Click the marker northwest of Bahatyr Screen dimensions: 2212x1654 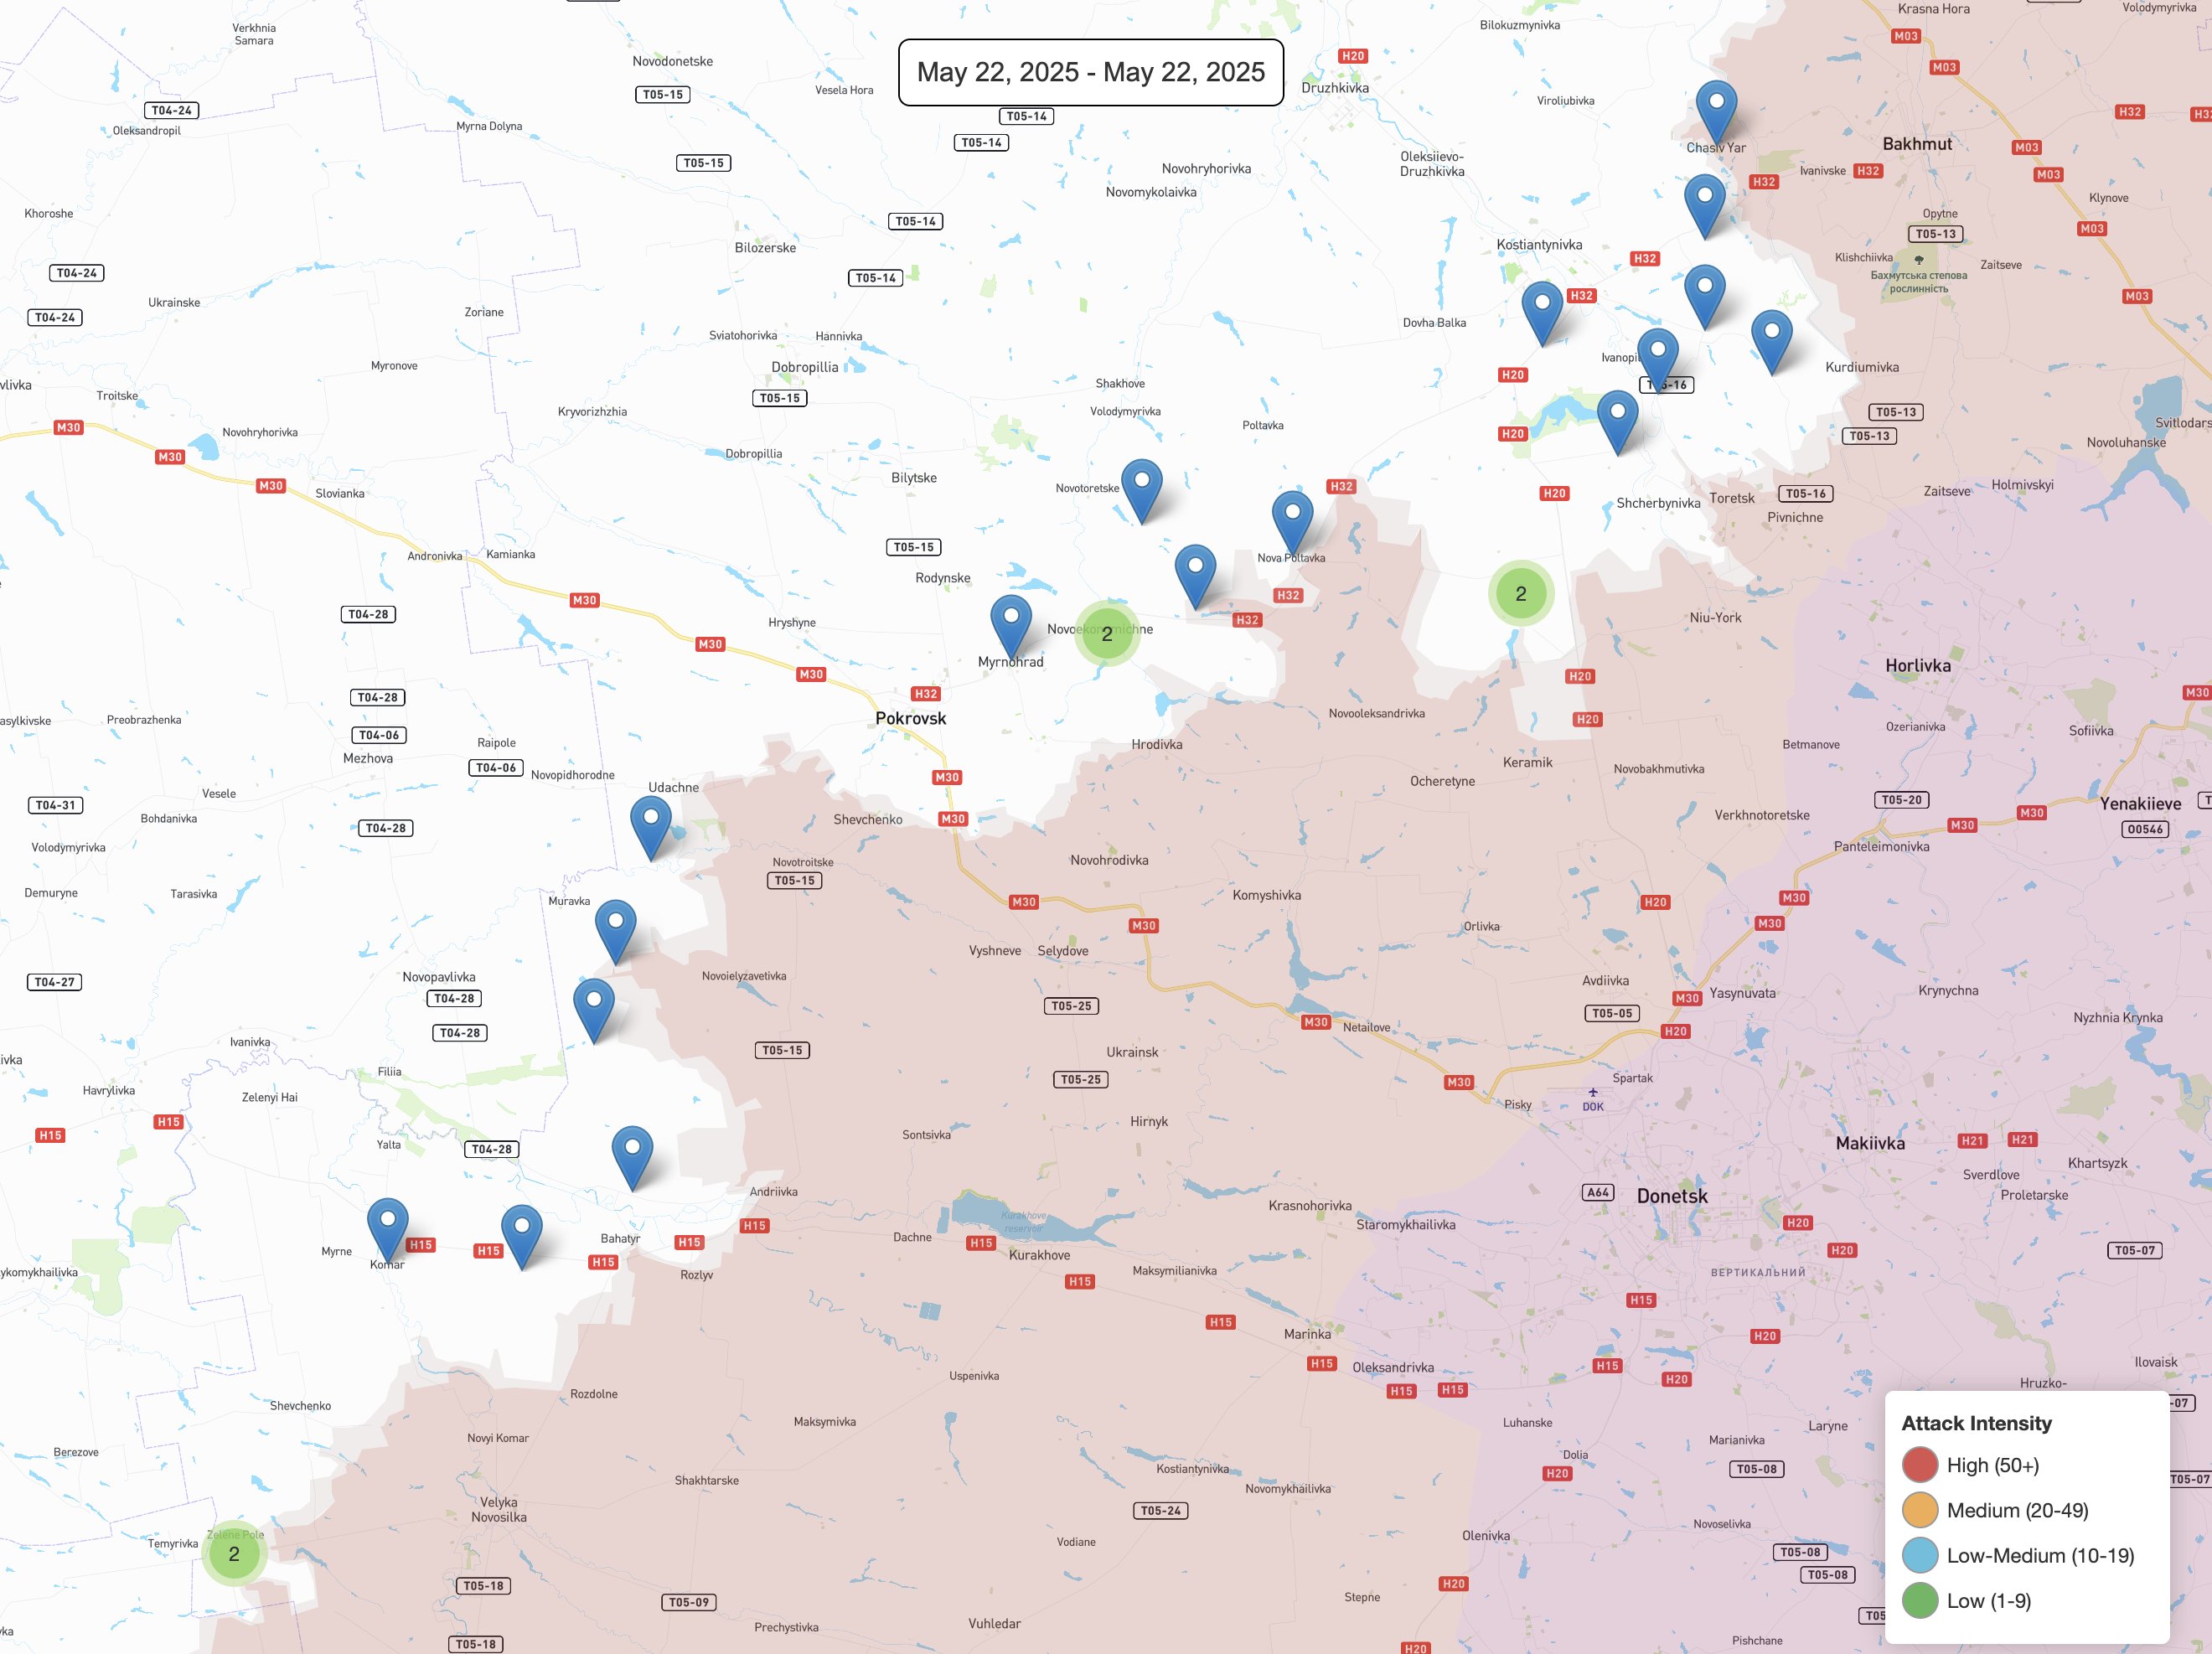[632, 1153]
